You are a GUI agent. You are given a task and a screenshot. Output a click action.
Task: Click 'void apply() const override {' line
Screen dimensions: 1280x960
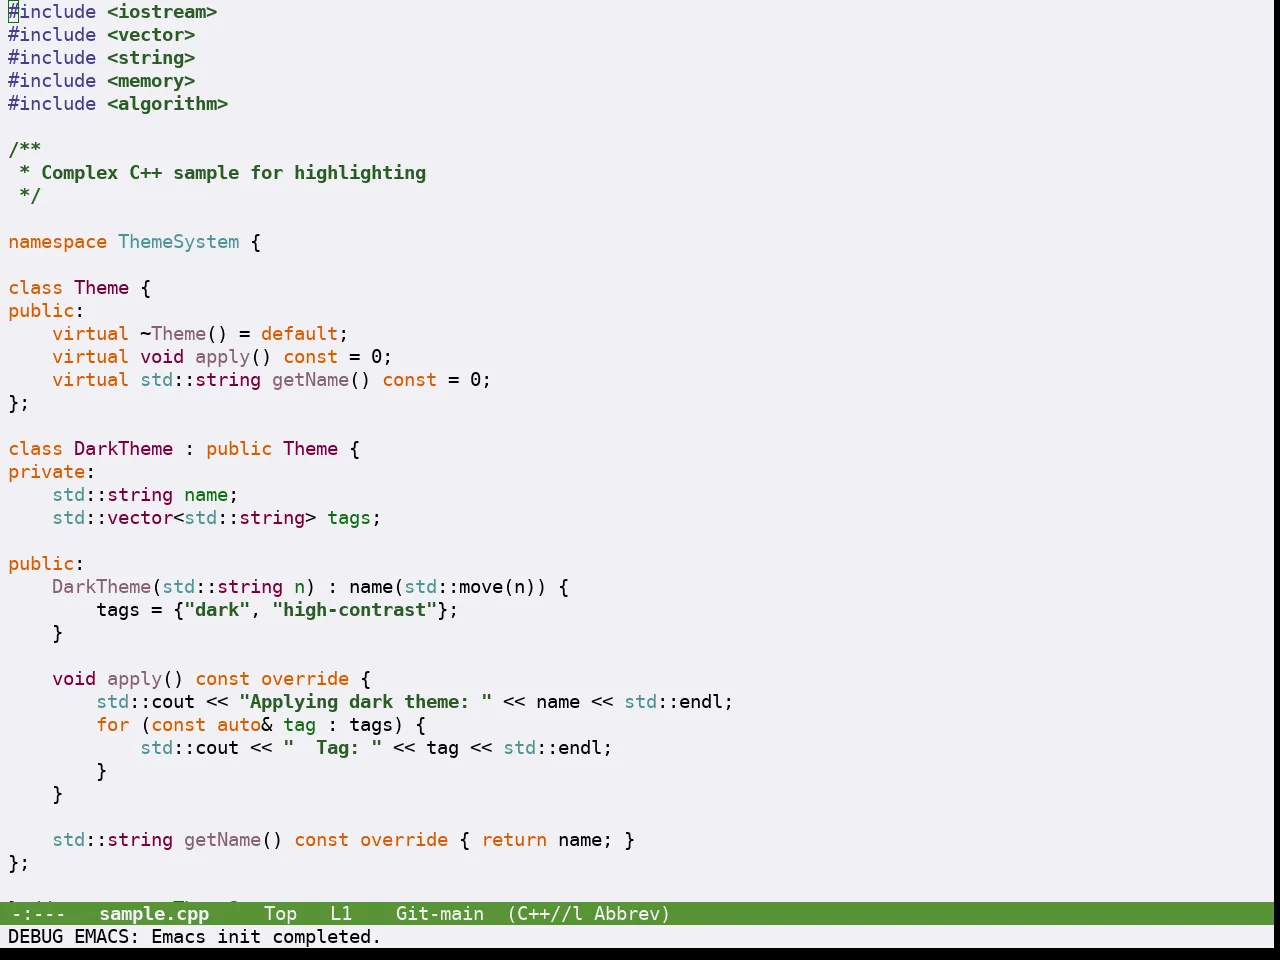tap(211, 679)
